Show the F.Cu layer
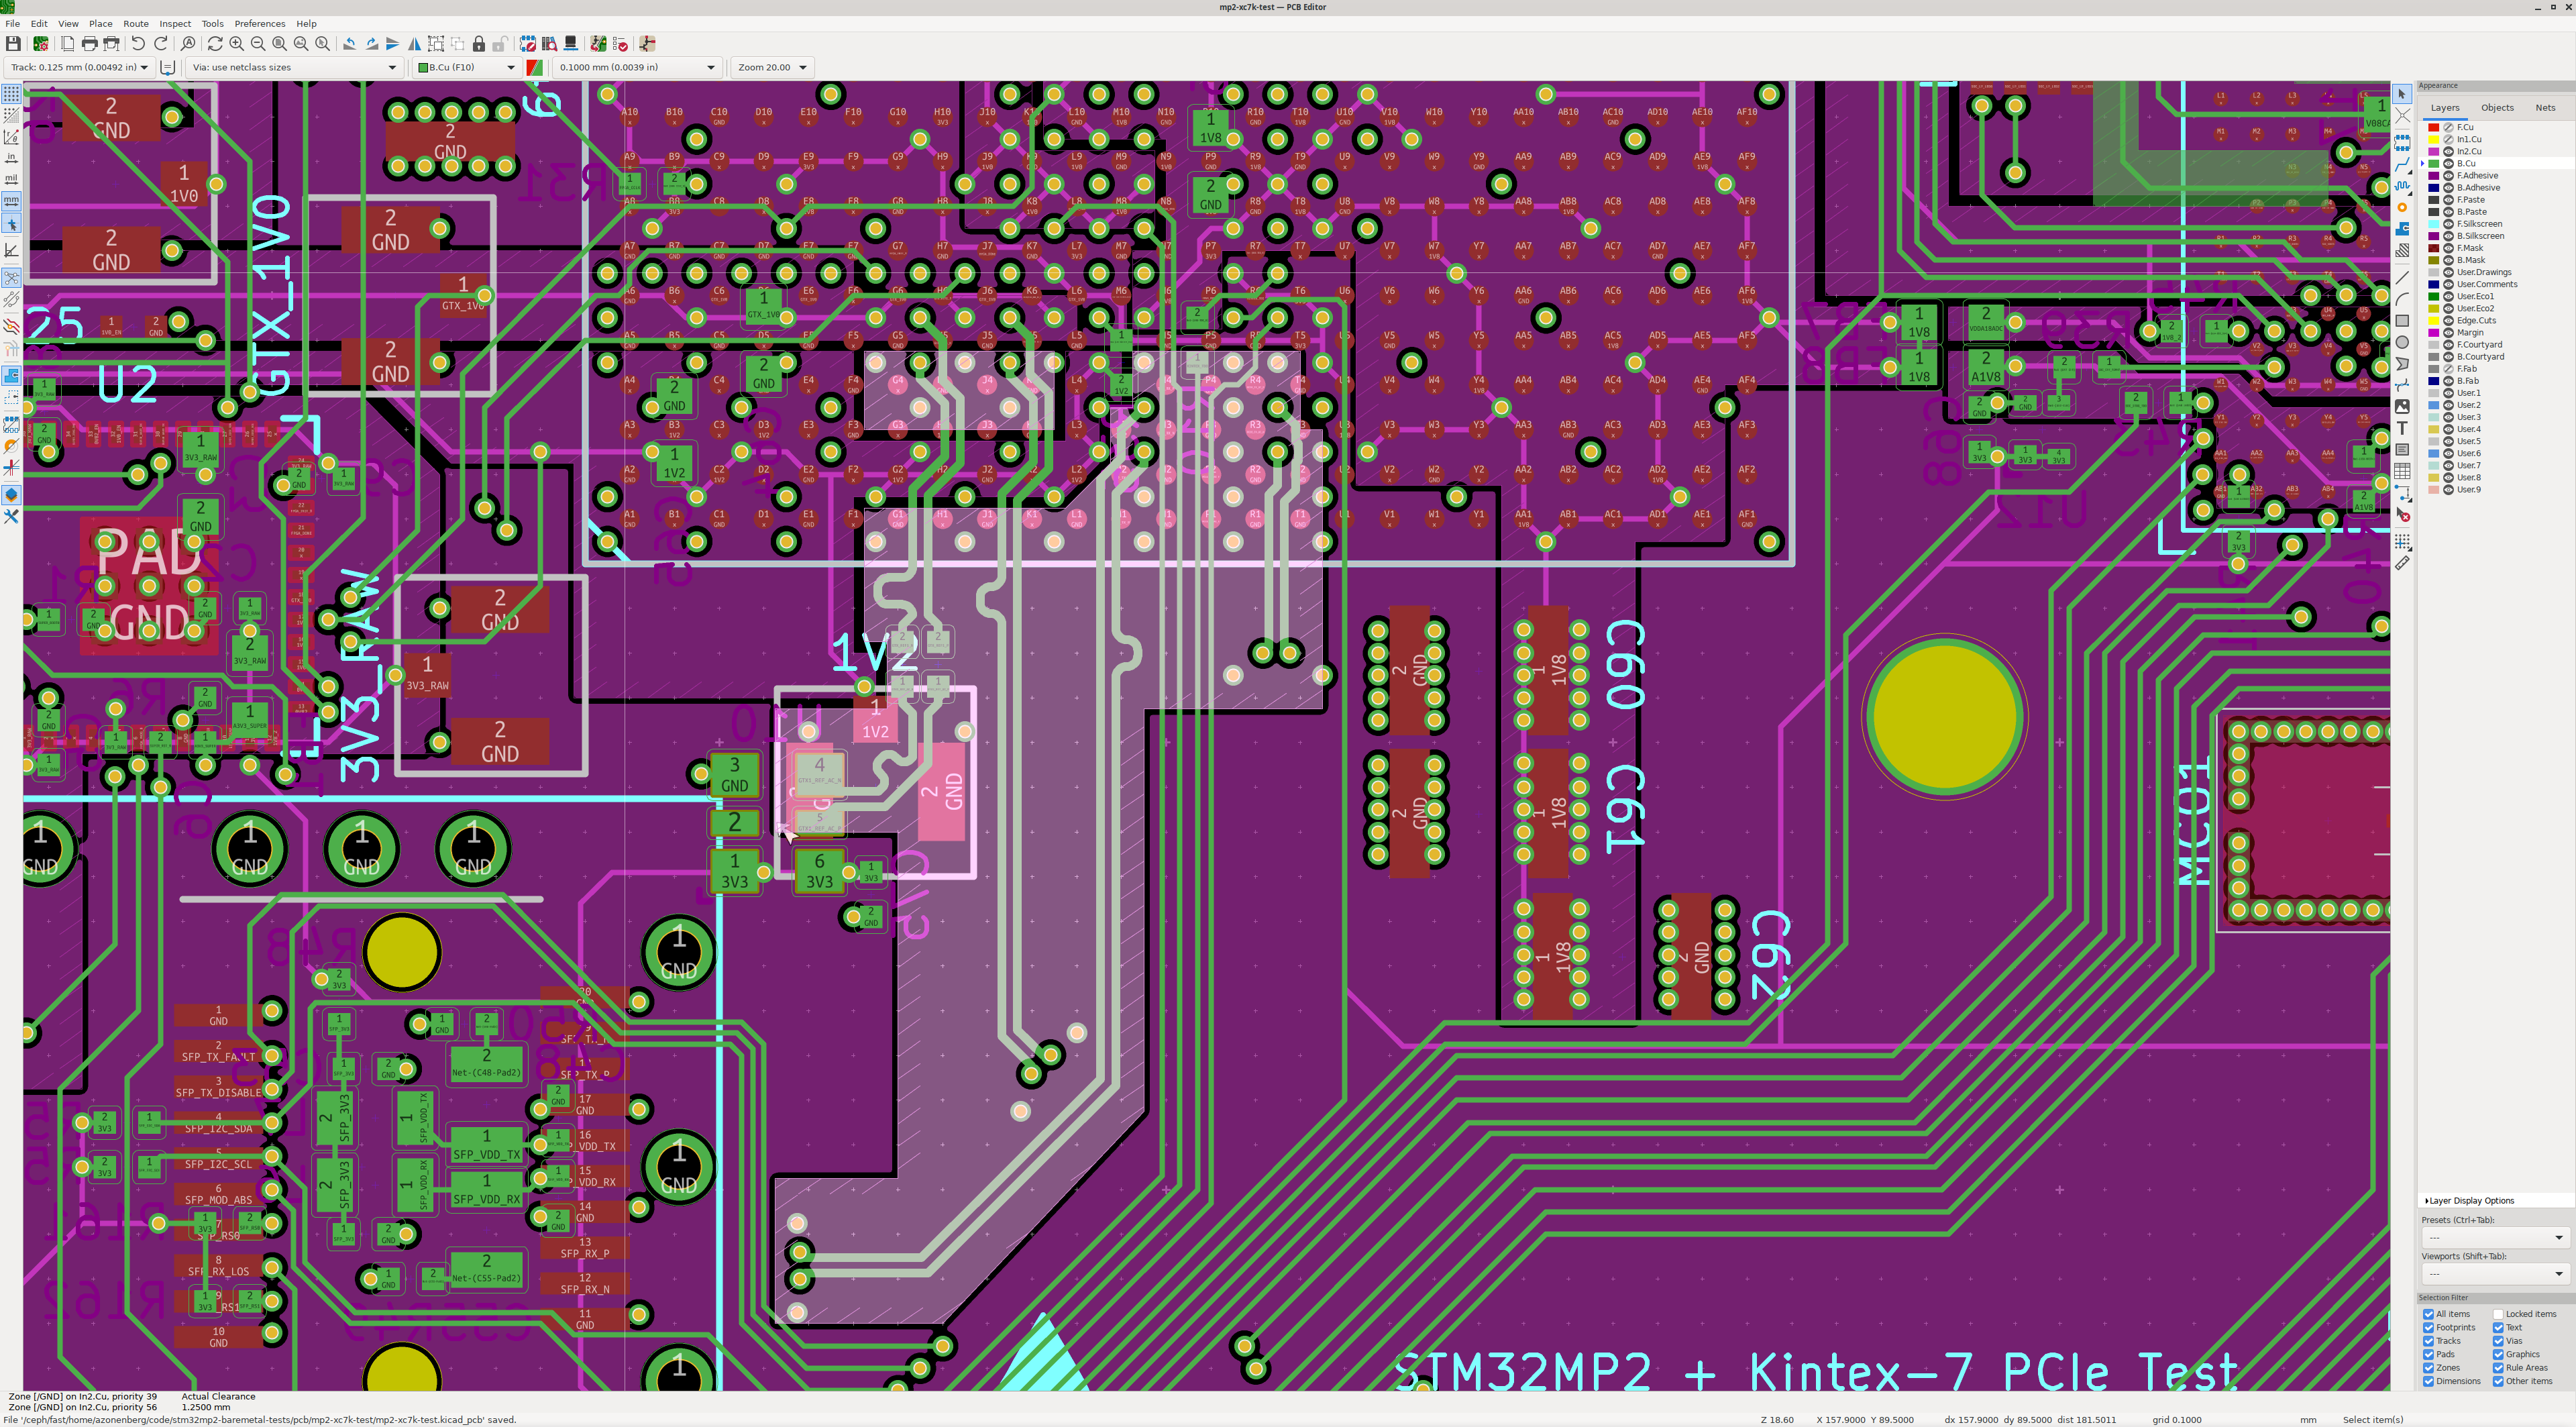The image size is (2576, 1427). (x=2449, y=127)
